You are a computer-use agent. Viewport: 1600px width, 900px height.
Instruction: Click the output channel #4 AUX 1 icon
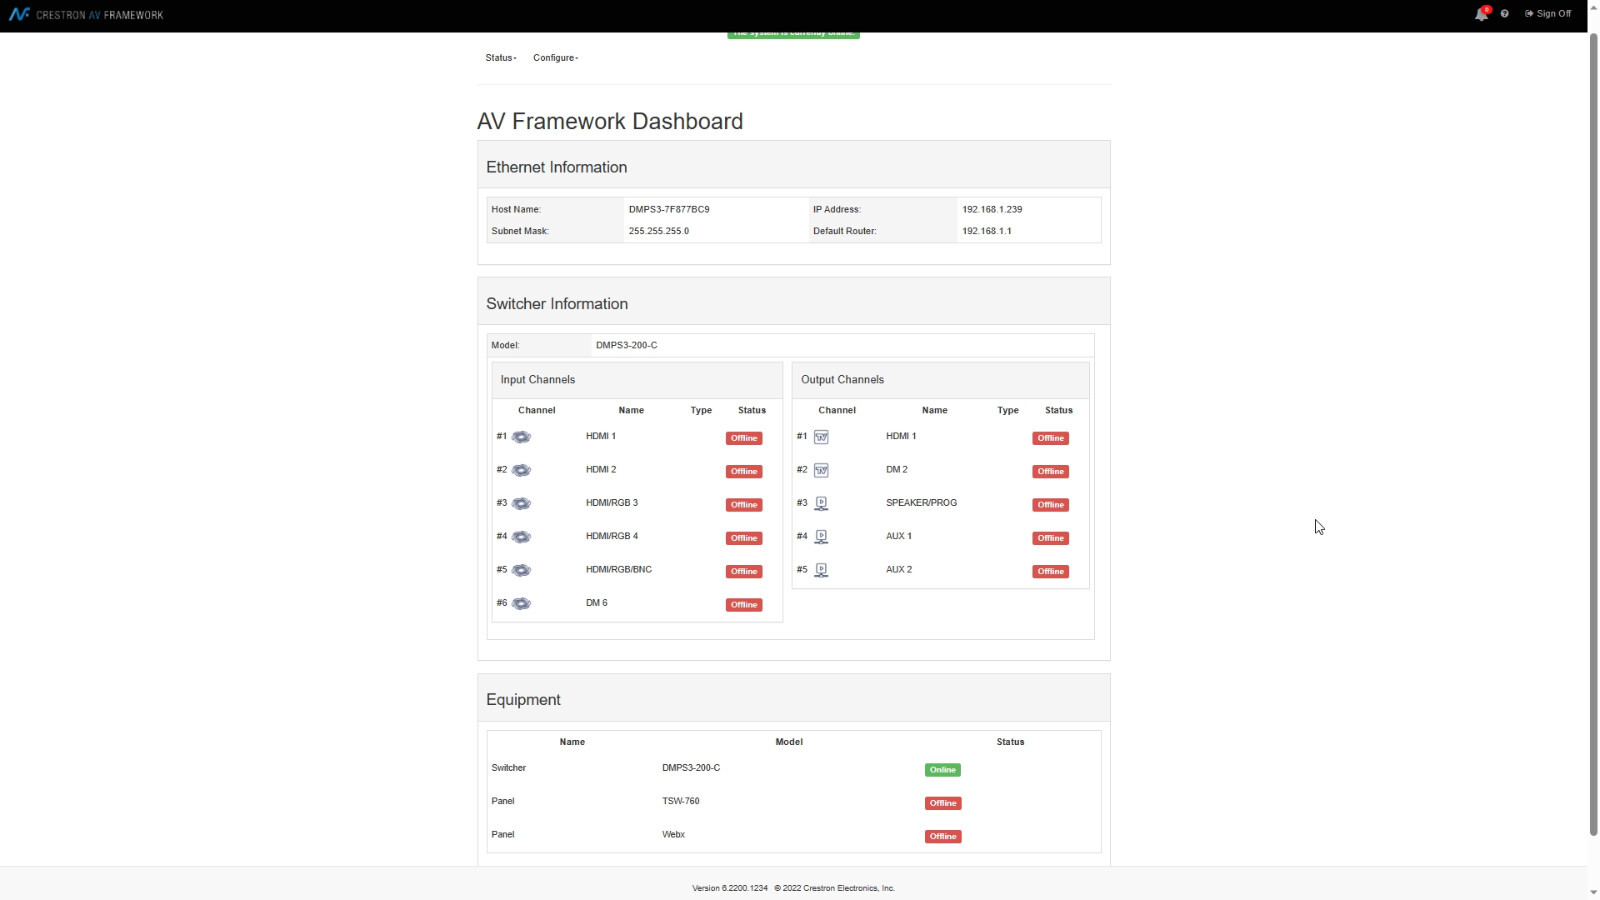(x=821, y=537)
